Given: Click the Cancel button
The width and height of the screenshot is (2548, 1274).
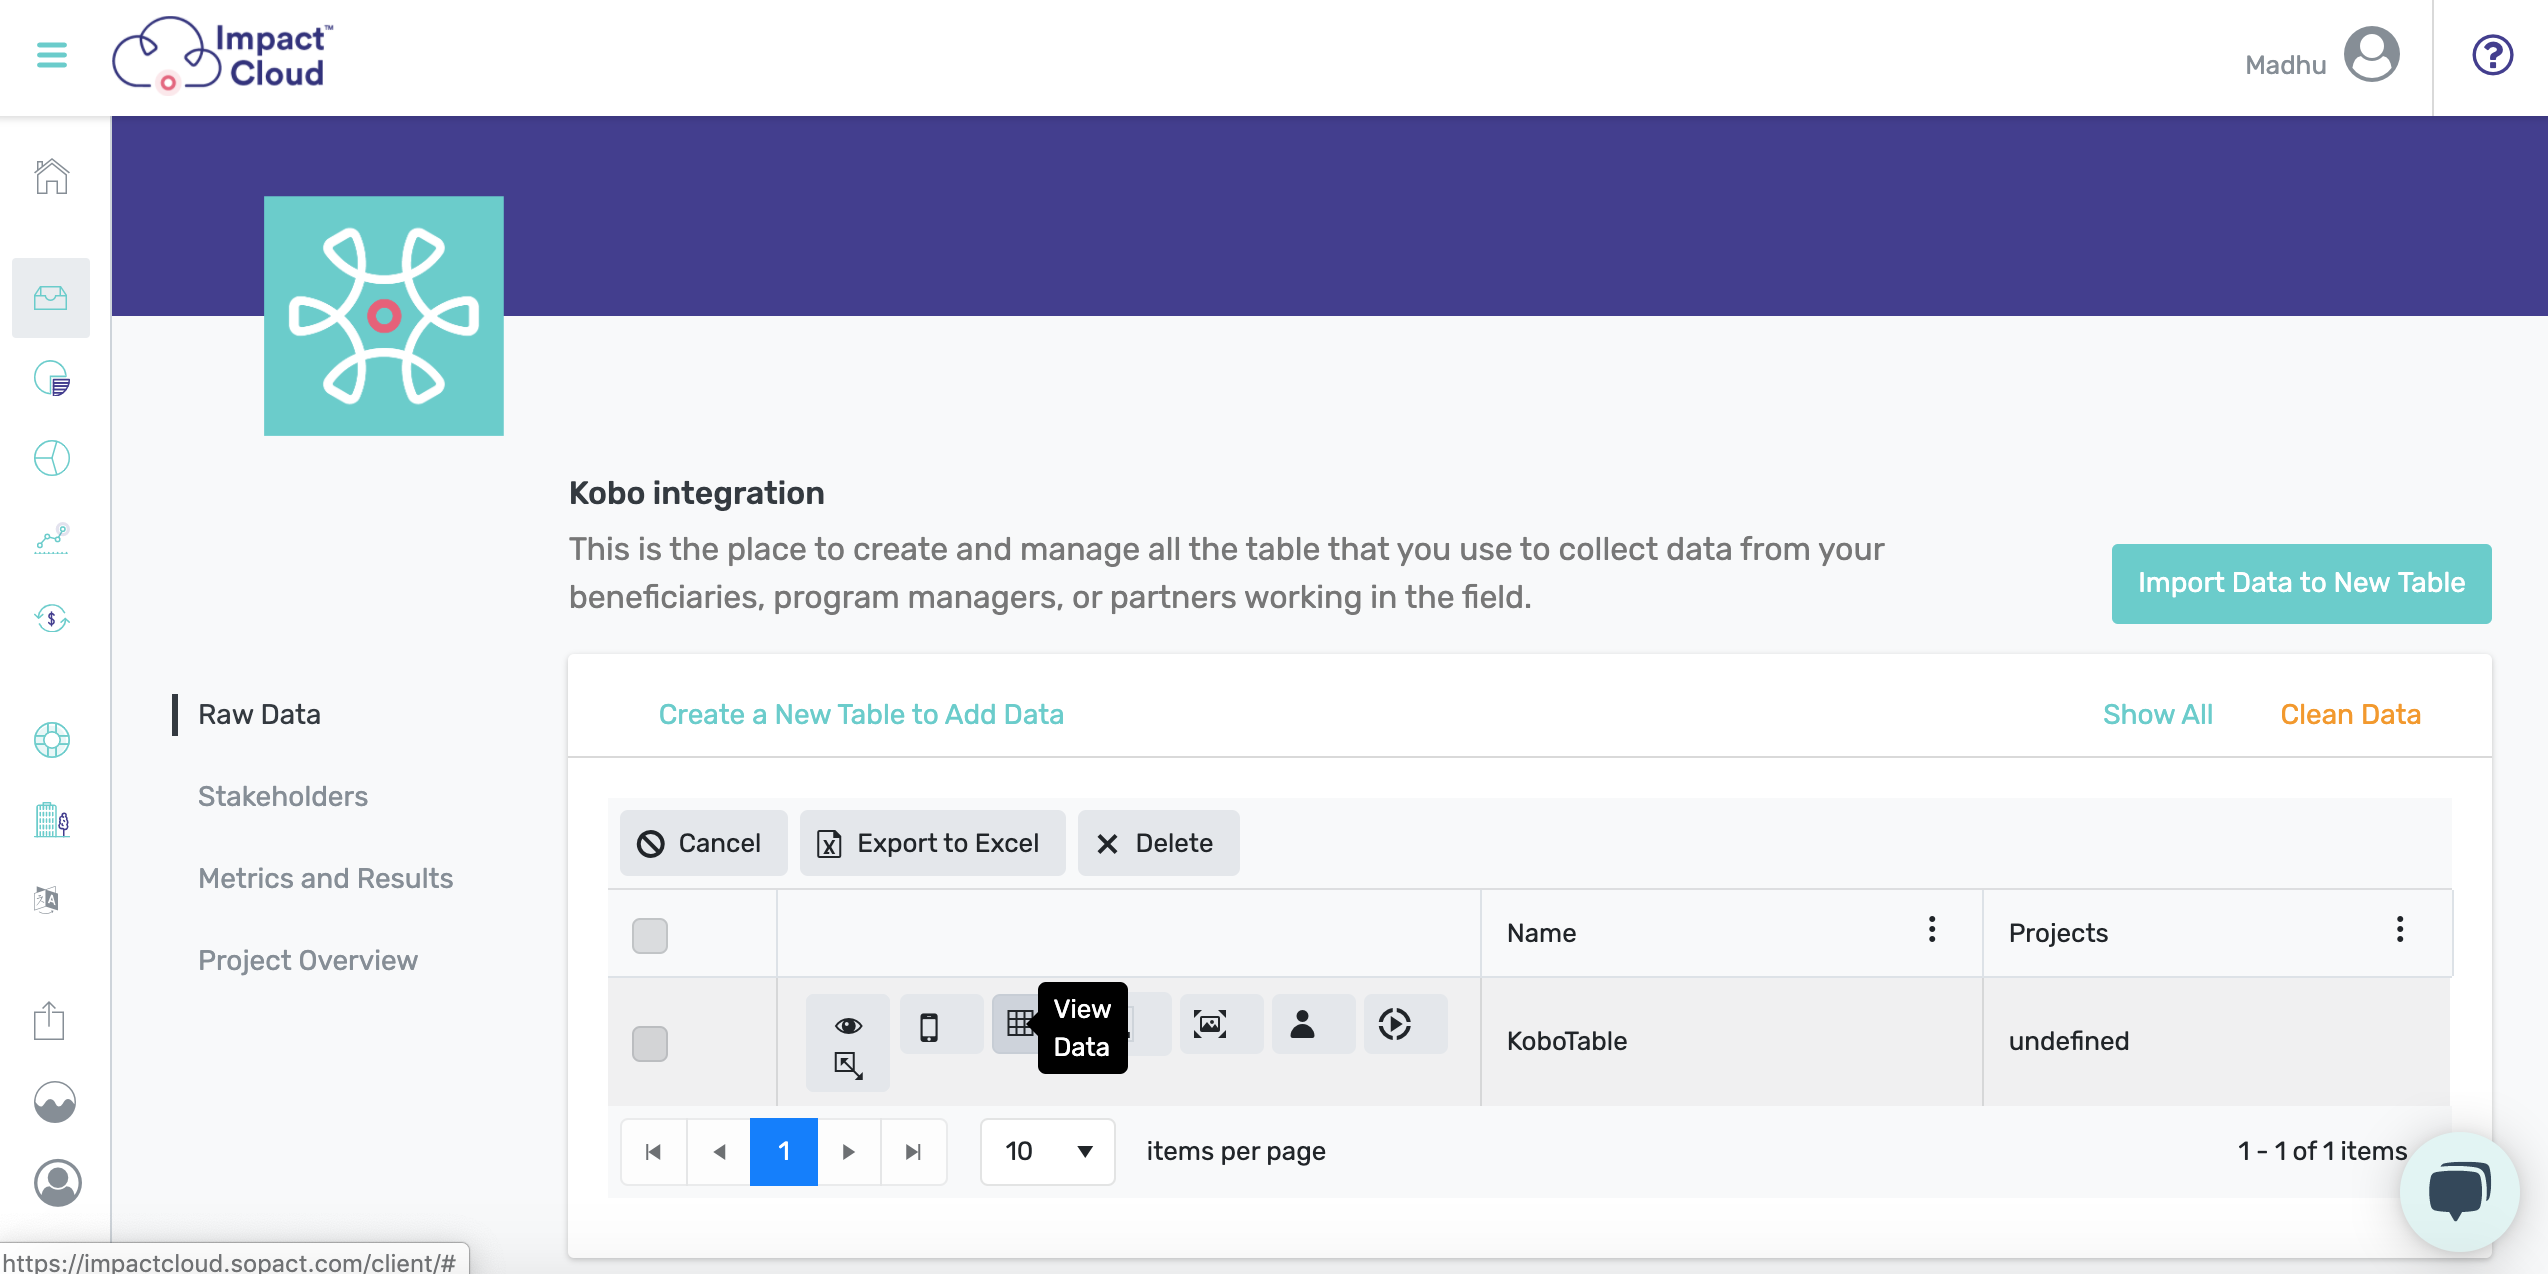Looking at the screenshot, I should 703,843.
